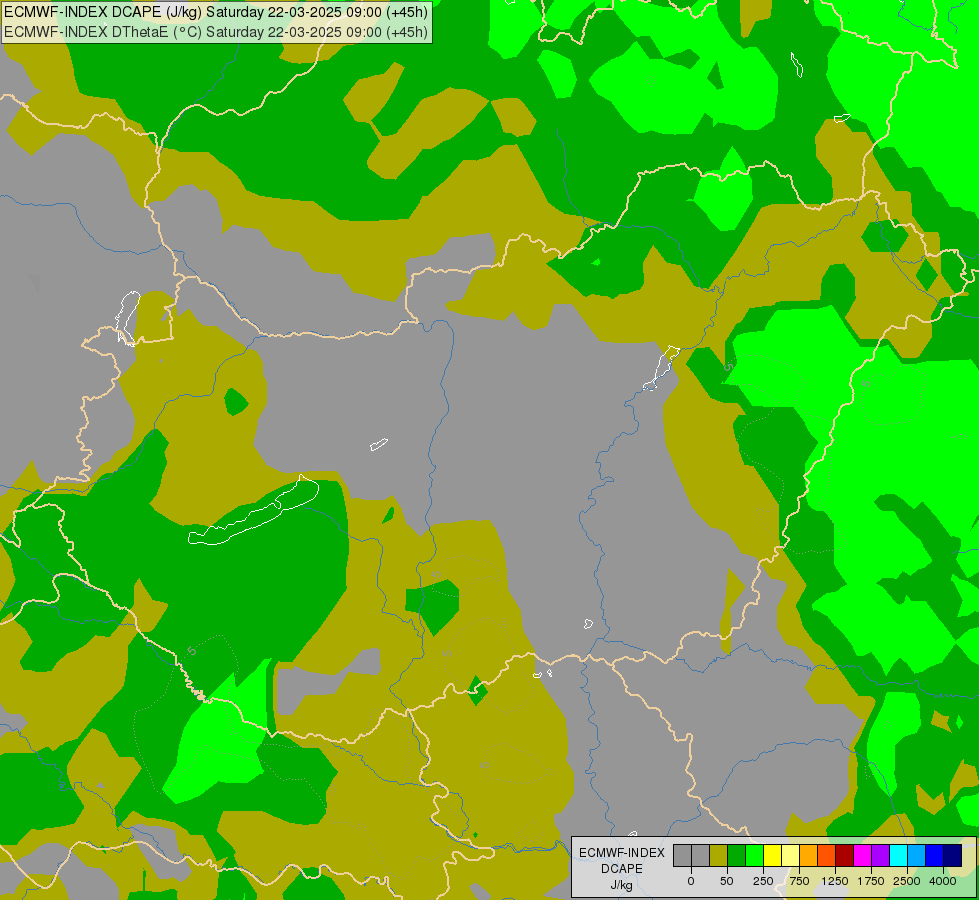Image resolution: width=979 pixels, height=900 pixels.
Task: Click the legend value 1750
Action: (x=871, y=881)
